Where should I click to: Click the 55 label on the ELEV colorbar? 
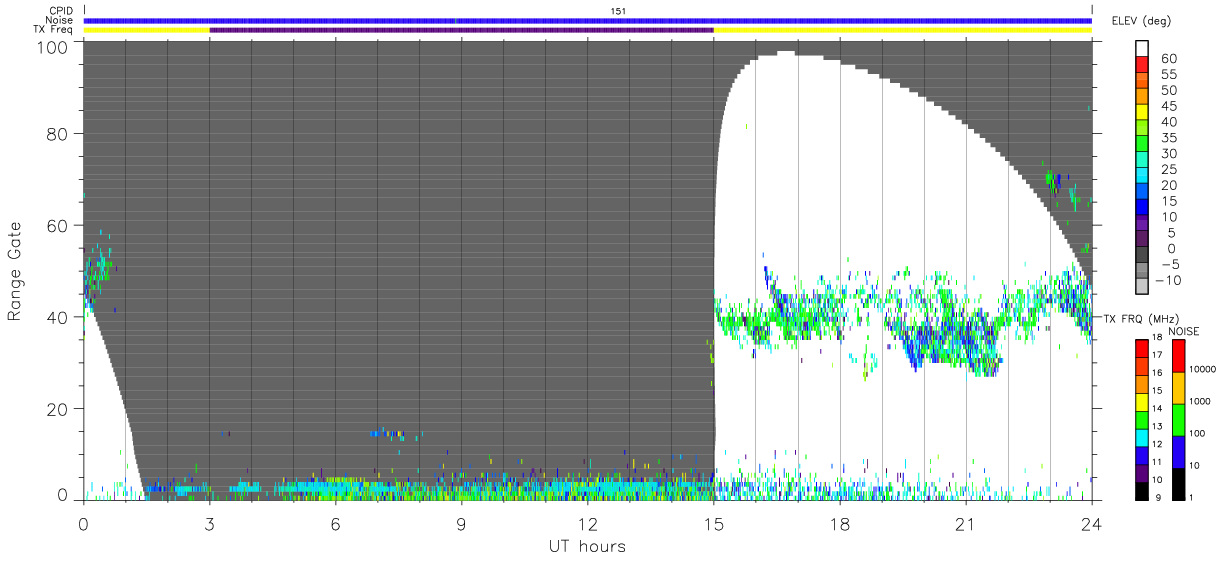click(x=1169, y=75)
